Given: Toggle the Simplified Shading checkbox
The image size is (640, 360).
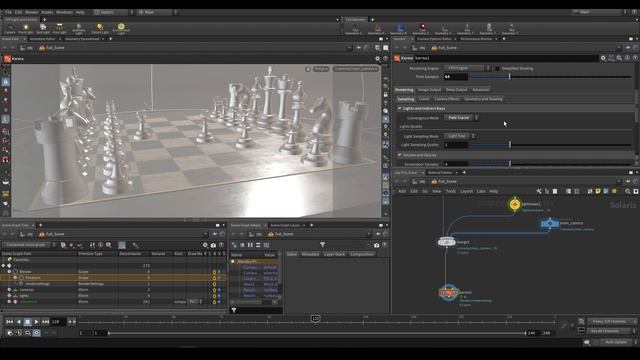Looking at the screenshot, I should point(497,69).
